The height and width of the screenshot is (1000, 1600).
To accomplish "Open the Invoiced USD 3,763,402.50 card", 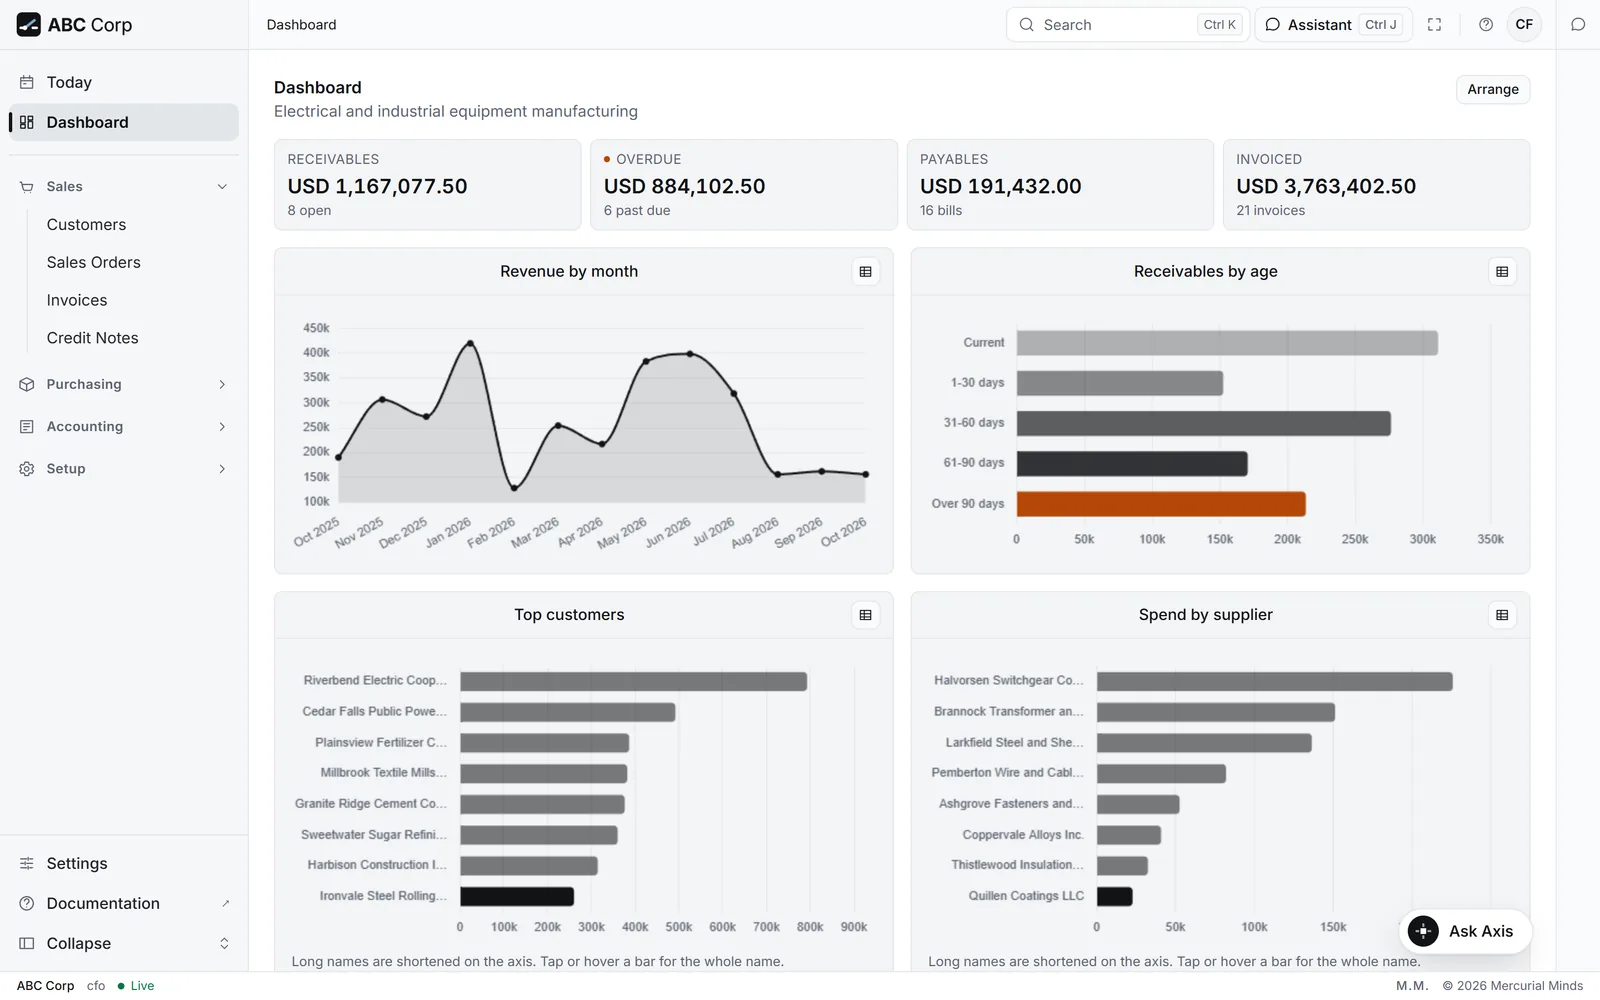I will pos(1376,185).
